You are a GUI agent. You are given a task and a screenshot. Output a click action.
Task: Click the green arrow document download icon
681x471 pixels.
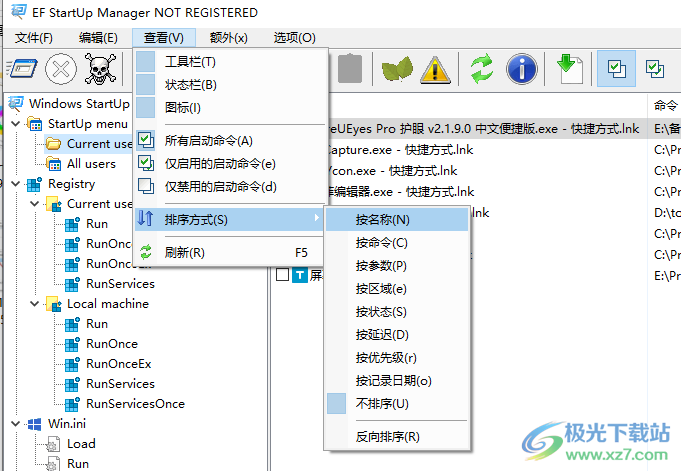pos(569,69)
